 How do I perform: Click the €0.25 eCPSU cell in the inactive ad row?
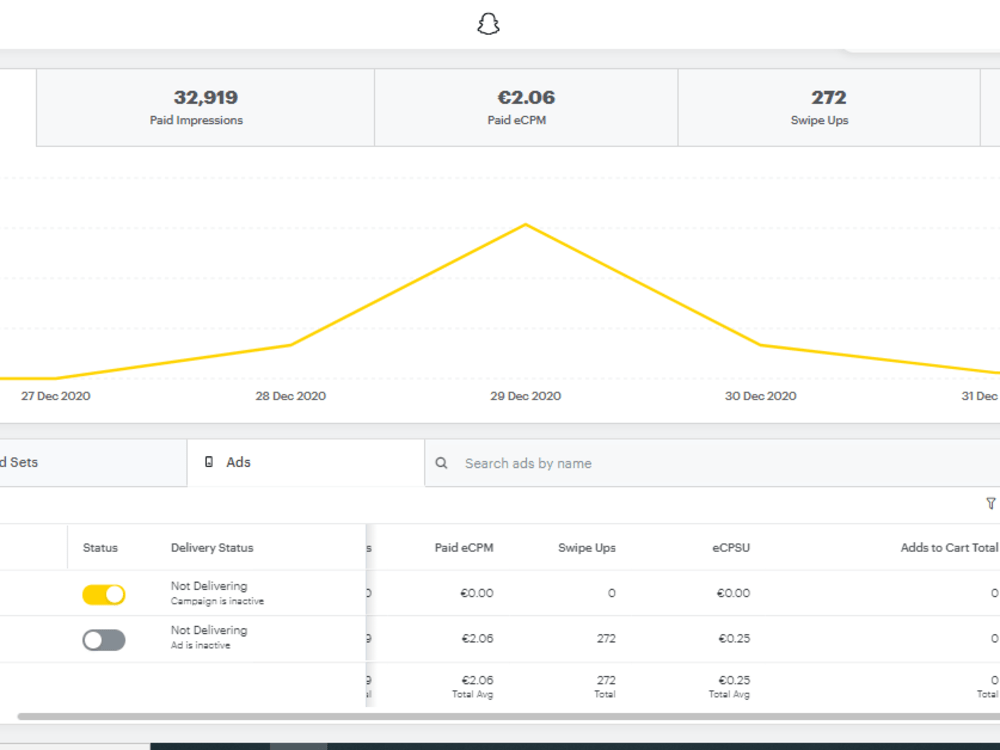(x=734, y=638)
